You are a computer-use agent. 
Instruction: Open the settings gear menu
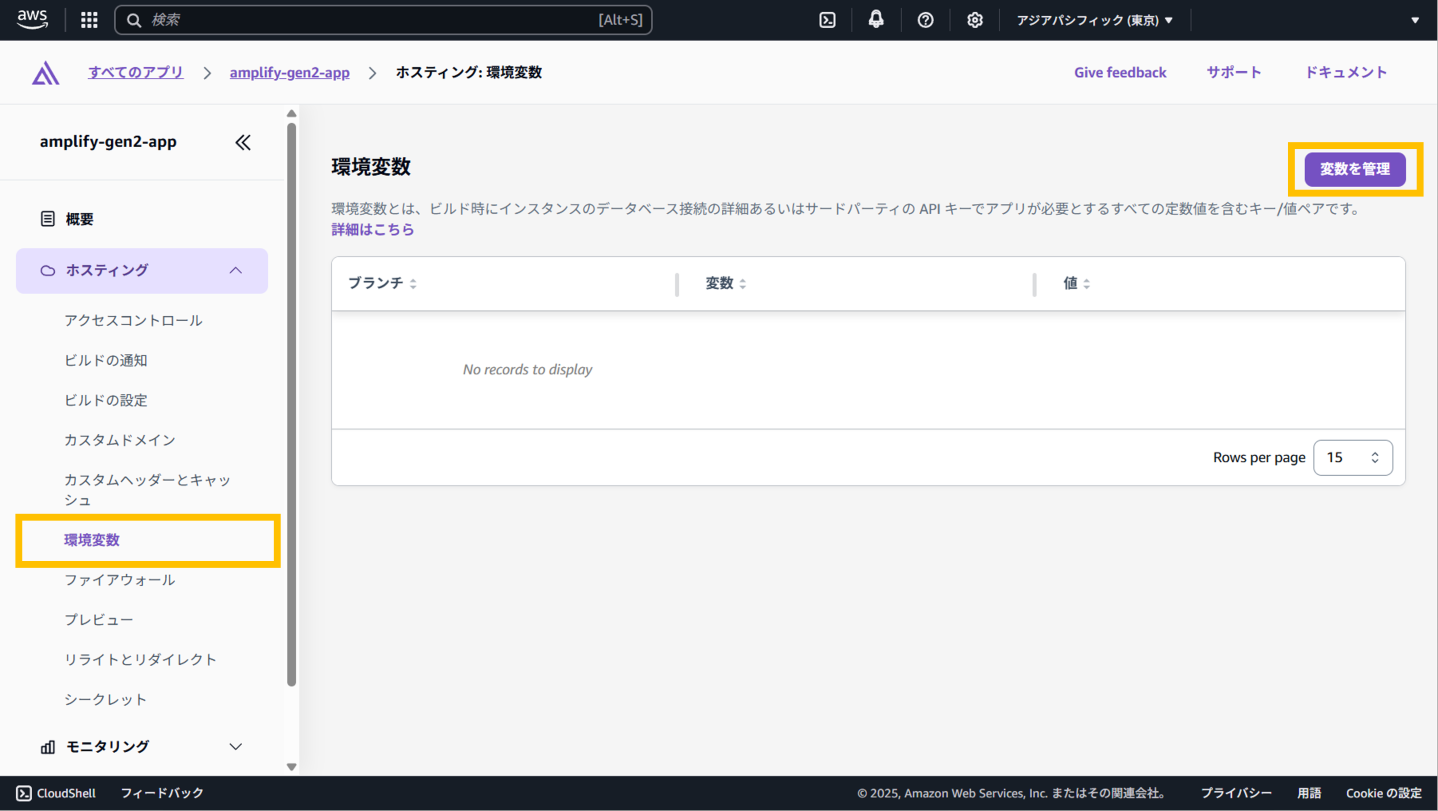(975, 20)
